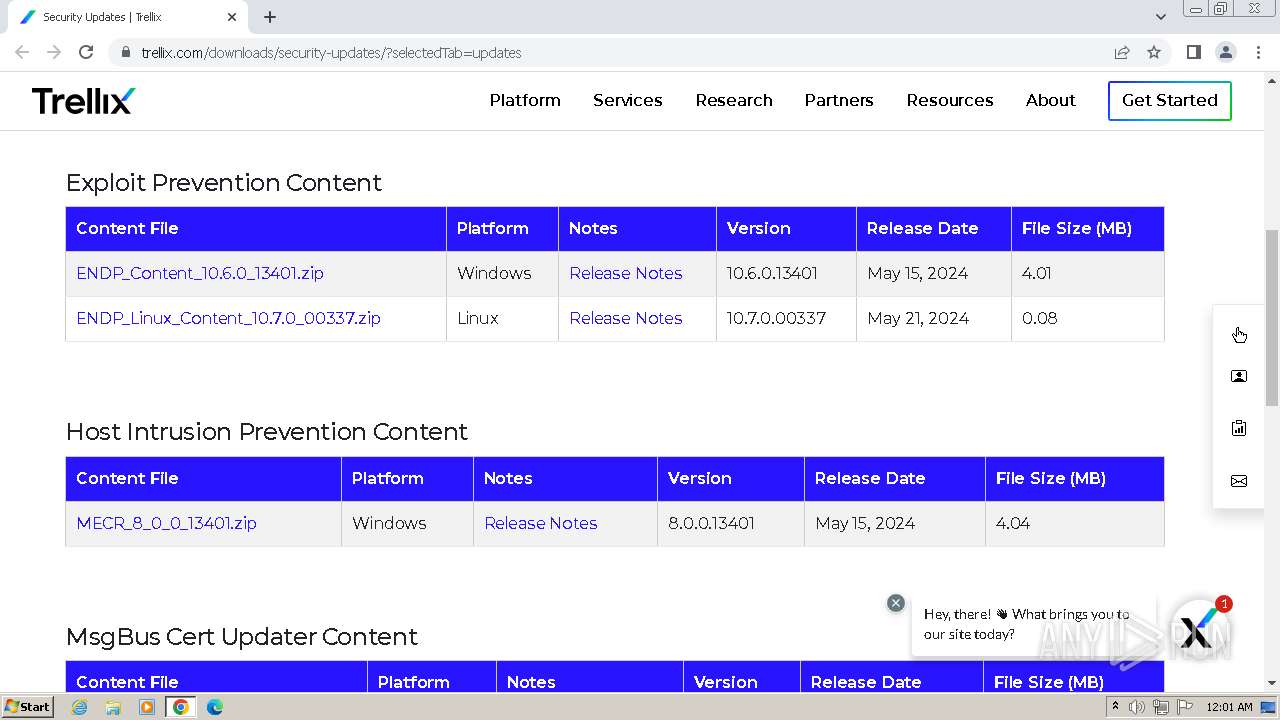
Task: Launch Internet Explorer from taskbar
Action: point(80,707)
